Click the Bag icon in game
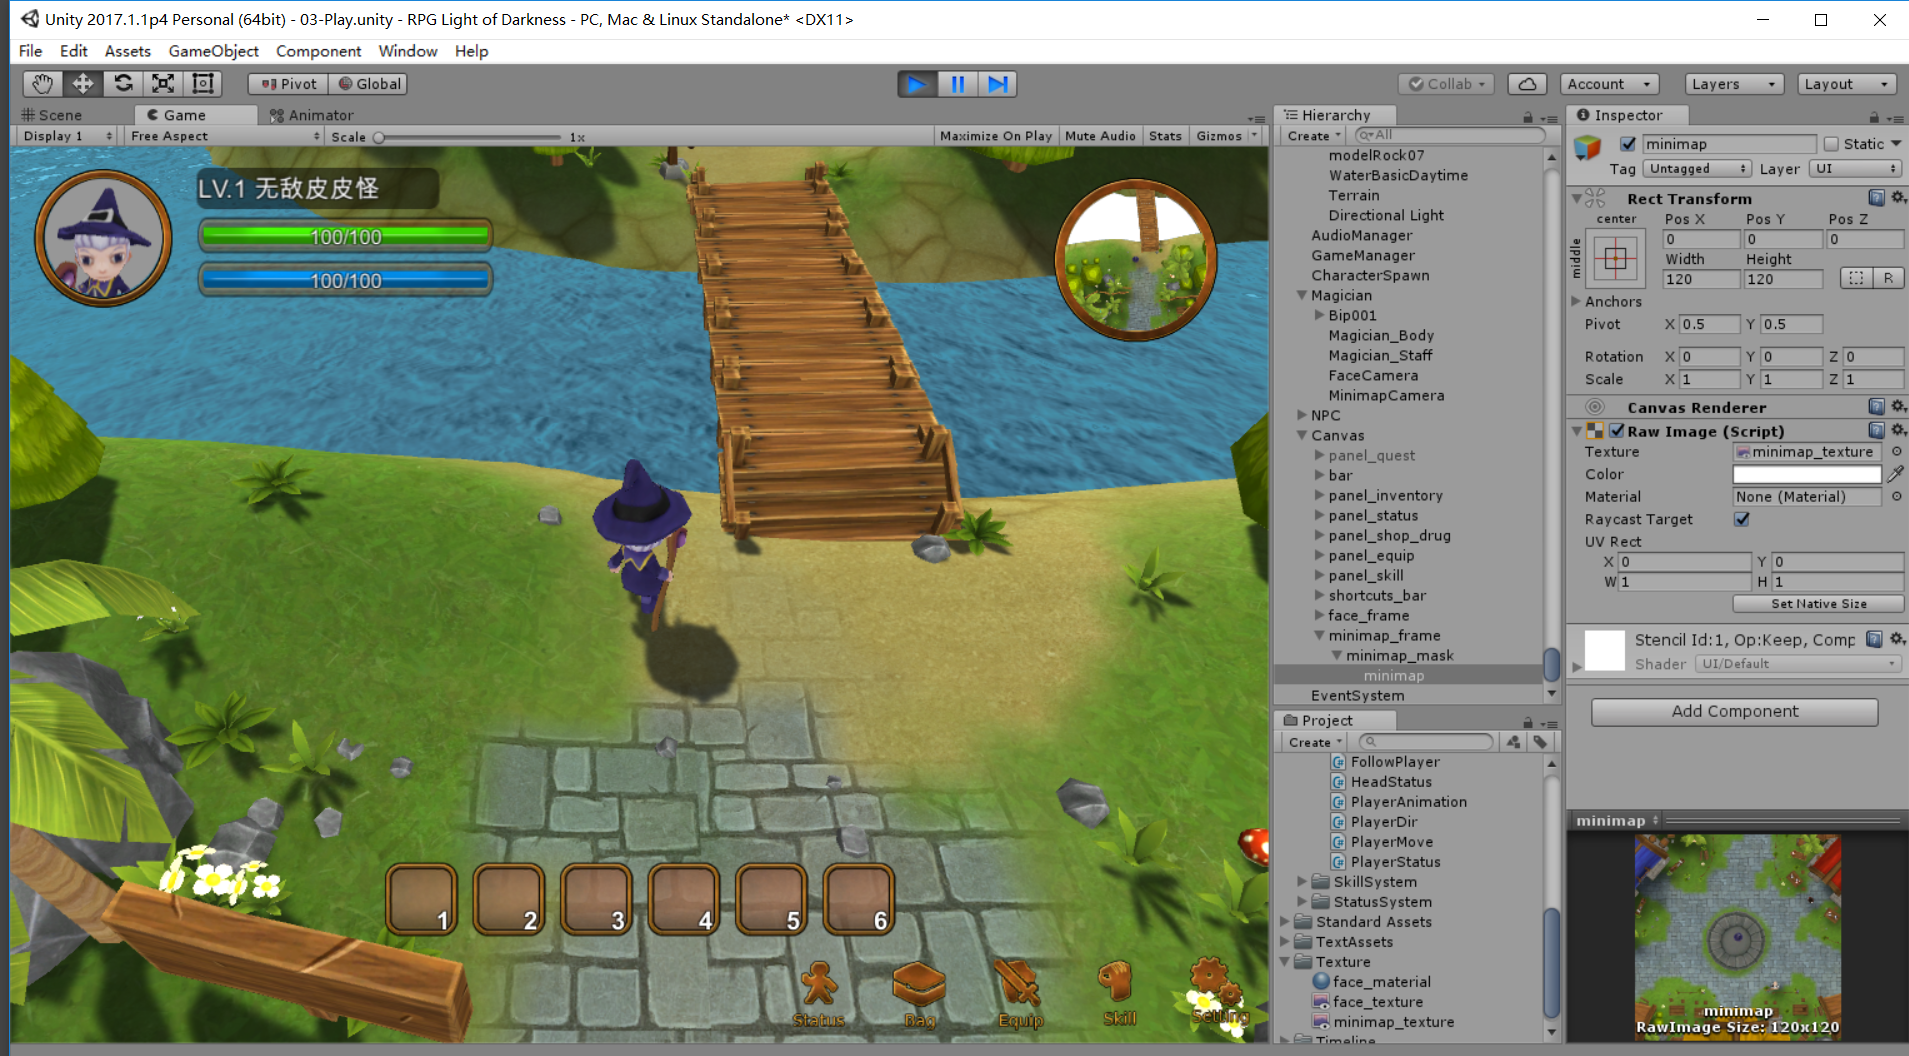Screen dimensions: 1909x1056 point(919,993)
